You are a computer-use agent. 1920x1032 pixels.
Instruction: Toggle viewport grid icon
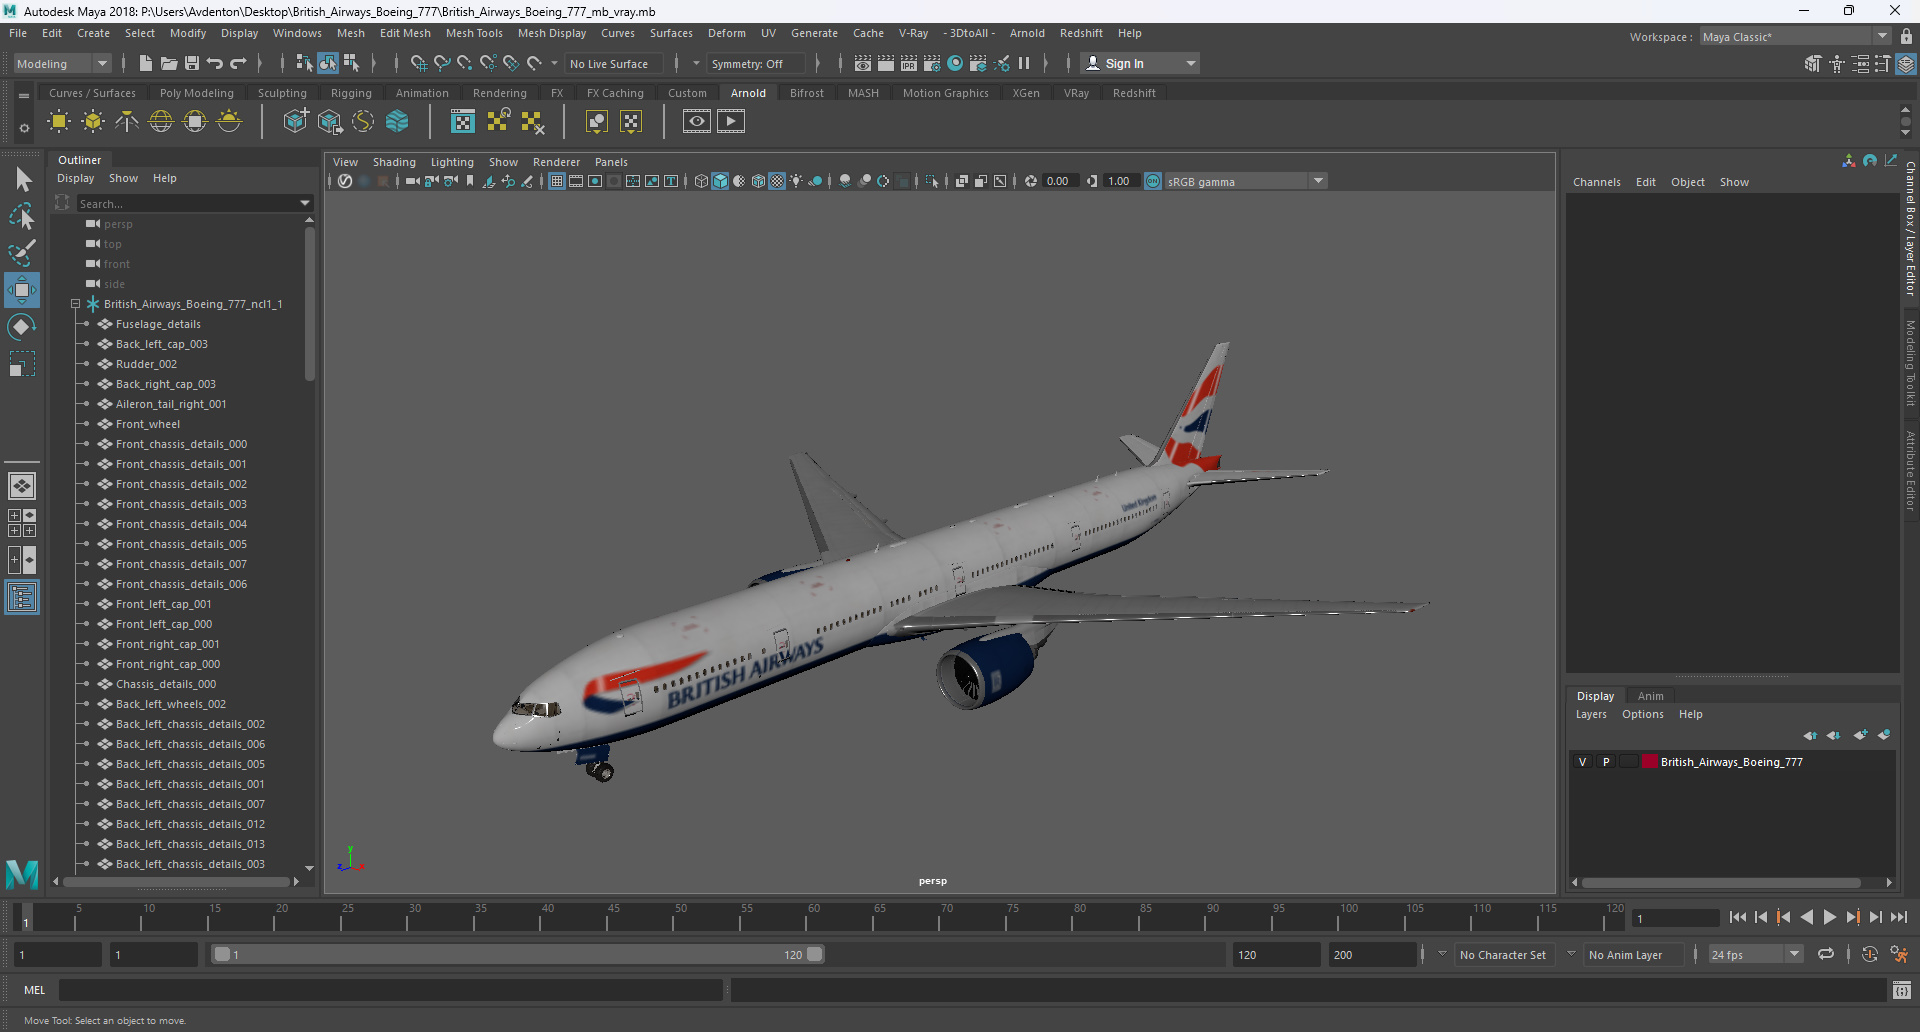(557, 181)
